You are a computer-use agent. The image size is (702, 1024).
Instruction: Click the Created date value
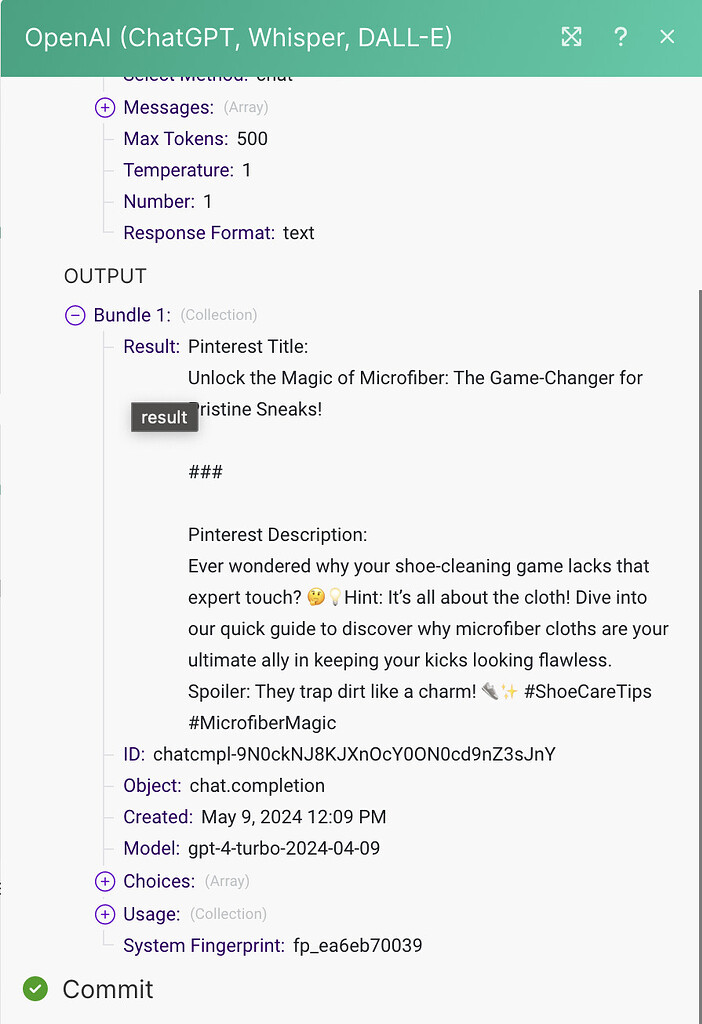point(294,817)
